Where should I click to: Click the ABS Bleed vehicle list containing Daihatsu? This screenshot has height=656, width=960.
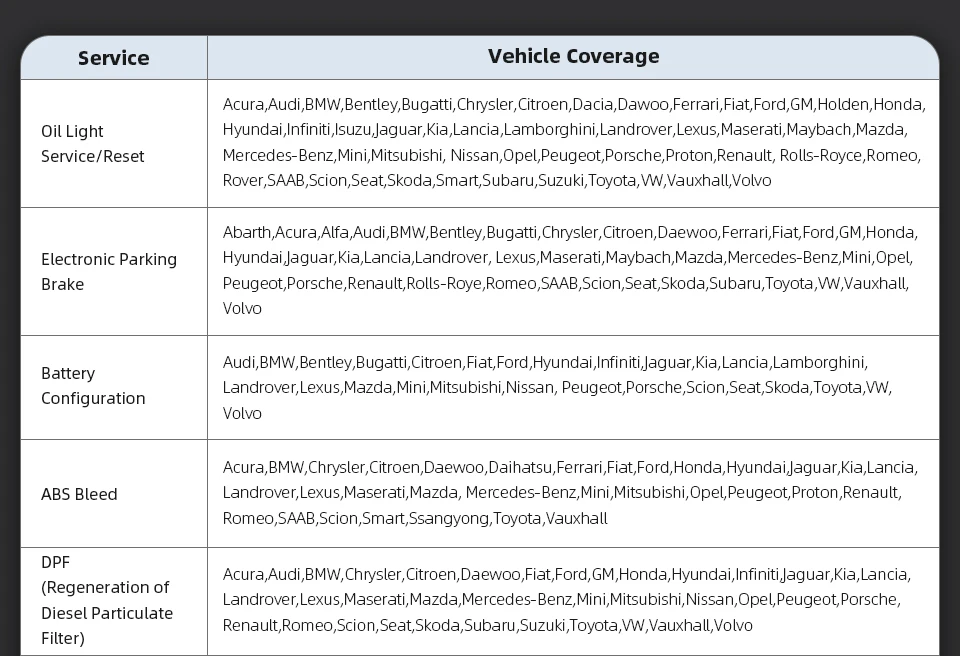570,492
